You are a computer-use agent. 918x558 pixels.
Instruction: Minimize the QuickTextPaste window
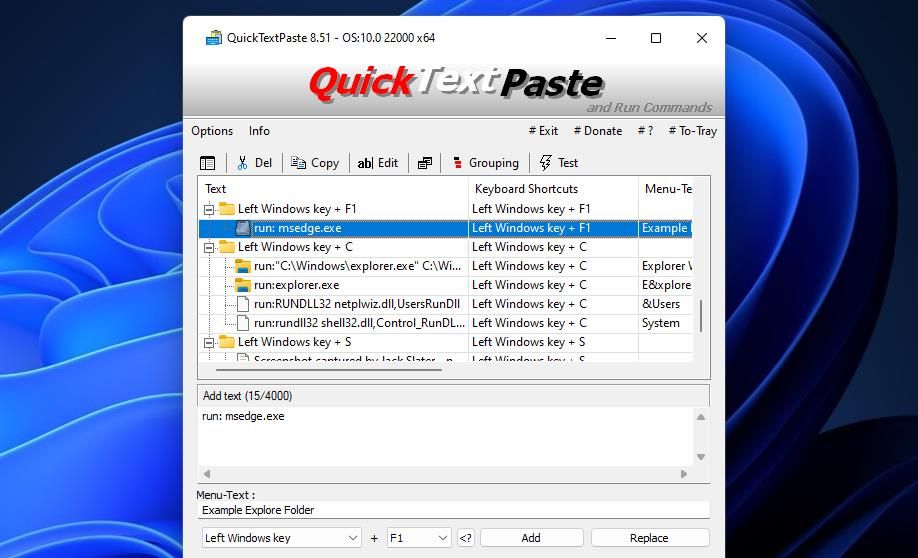point(611,38)
